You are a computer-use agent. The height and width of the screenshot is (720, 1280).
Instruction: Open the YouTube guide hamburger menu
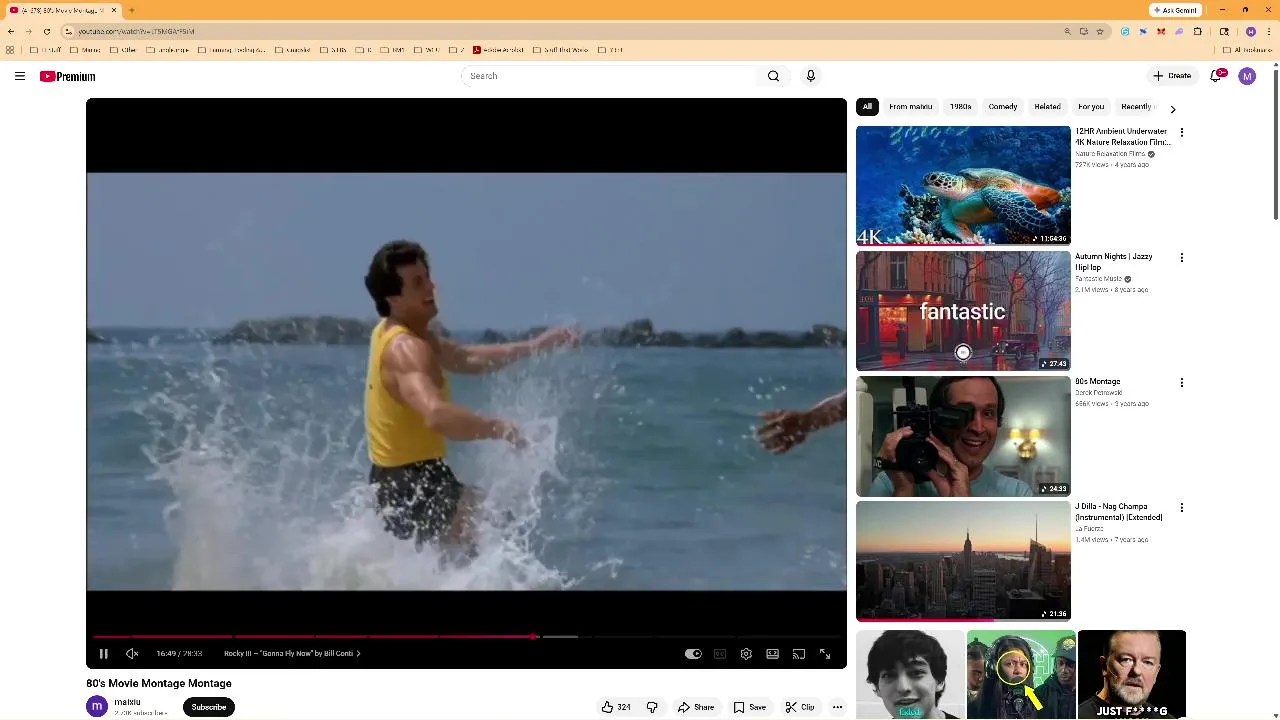(x=20, y=76)
